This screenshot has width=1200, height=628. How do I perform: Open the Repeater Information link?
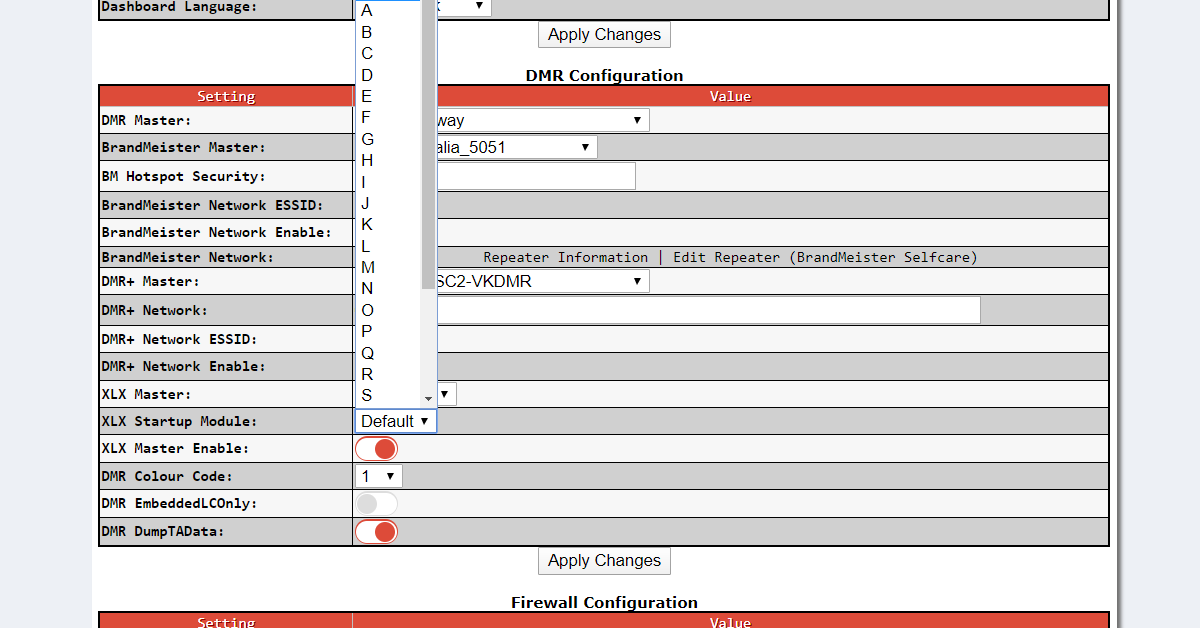(x=566, y=257)
